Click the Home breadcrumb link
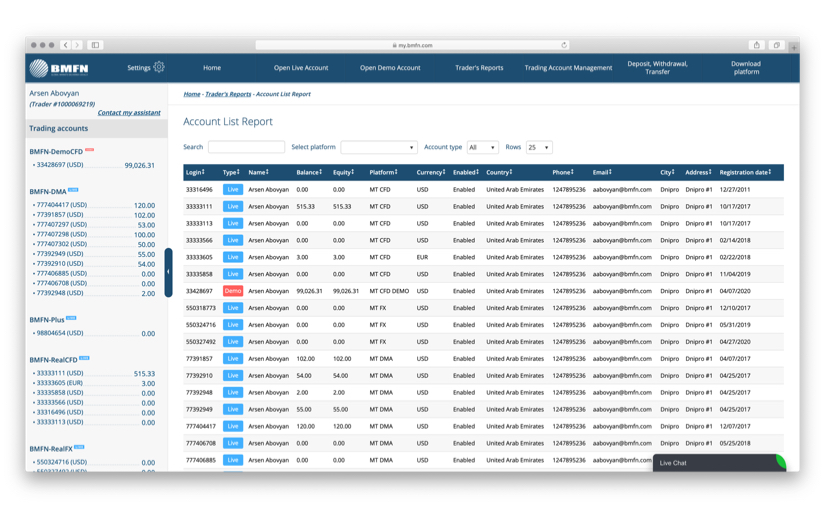The width and height of the screenshot is (825, 525). coord(192,94)
